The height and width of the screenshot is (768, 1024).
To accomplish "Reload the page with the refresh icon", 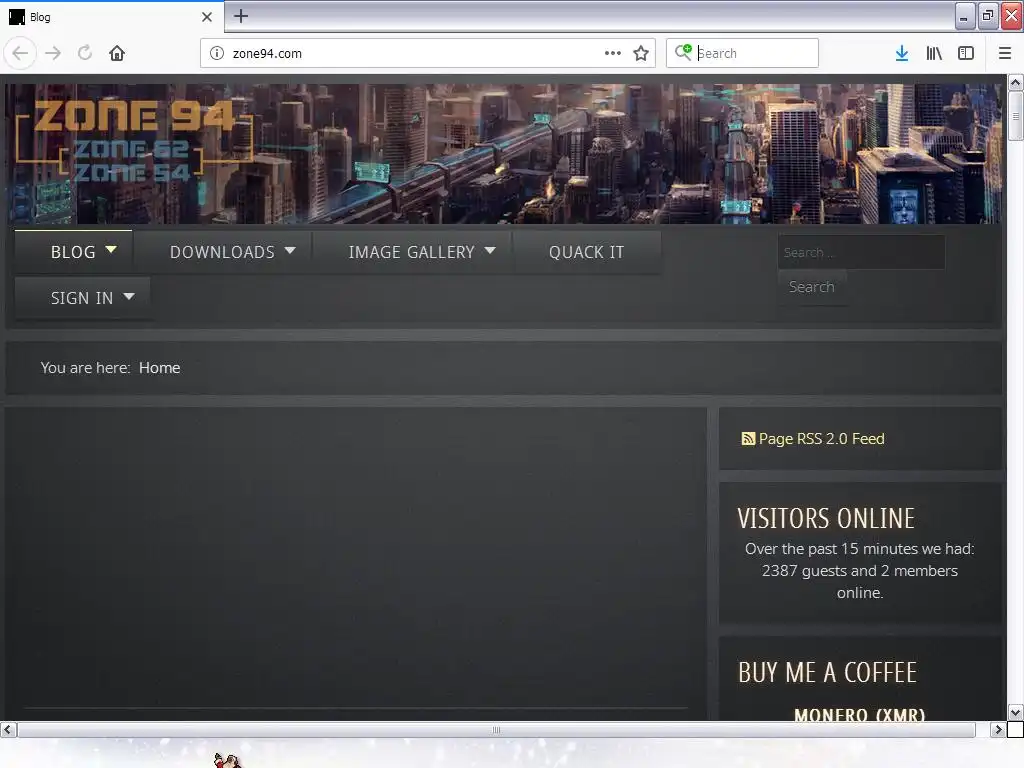I will tap(85, 53).
